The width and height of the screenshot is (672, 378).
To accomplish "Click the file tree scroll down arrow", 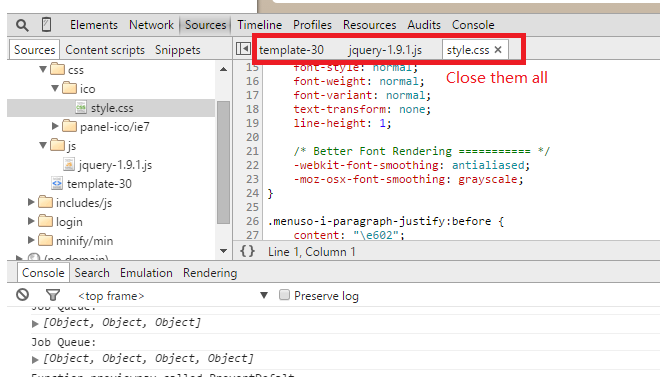I will point(223,251).
